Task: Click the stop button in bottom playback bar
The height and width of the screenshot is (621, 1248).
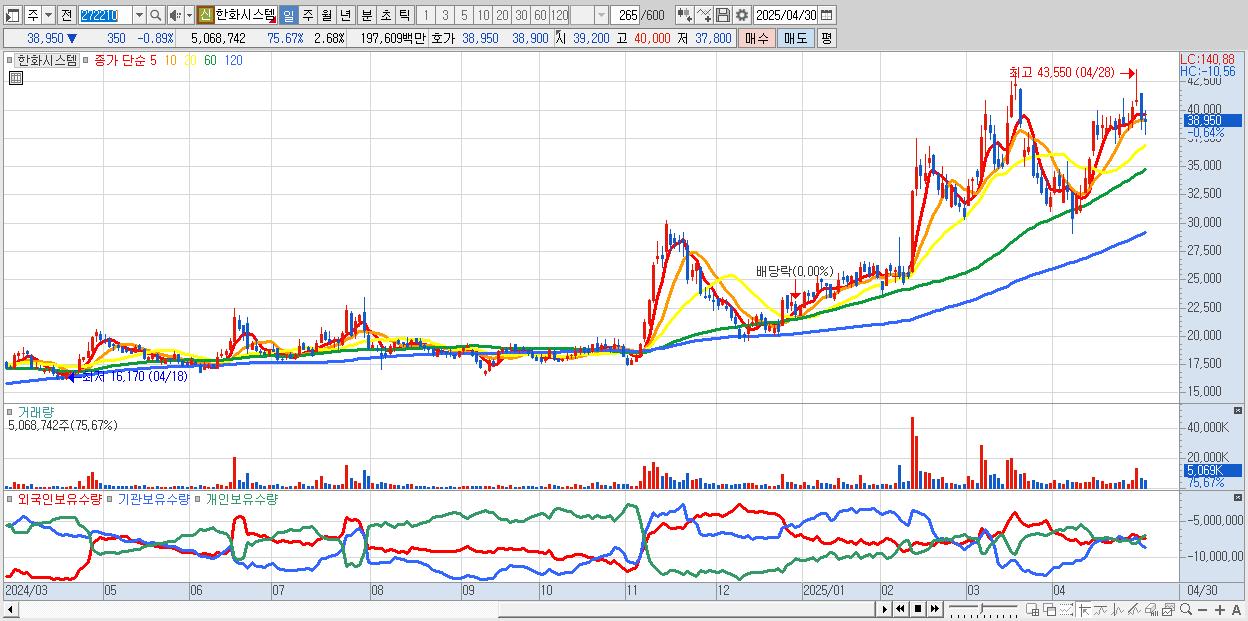Action: 917,609
